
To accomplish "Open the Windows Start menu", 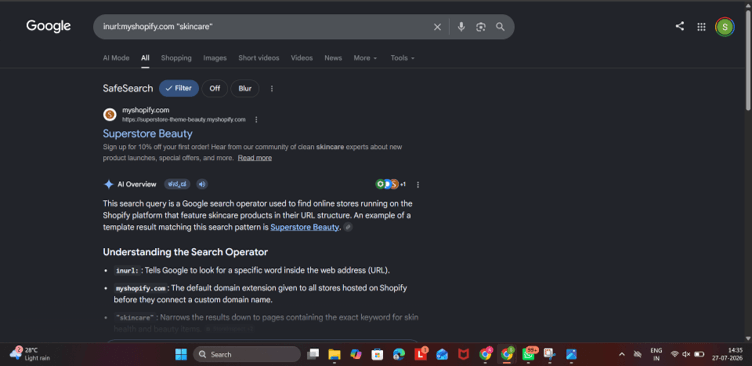I will (181, 354).
